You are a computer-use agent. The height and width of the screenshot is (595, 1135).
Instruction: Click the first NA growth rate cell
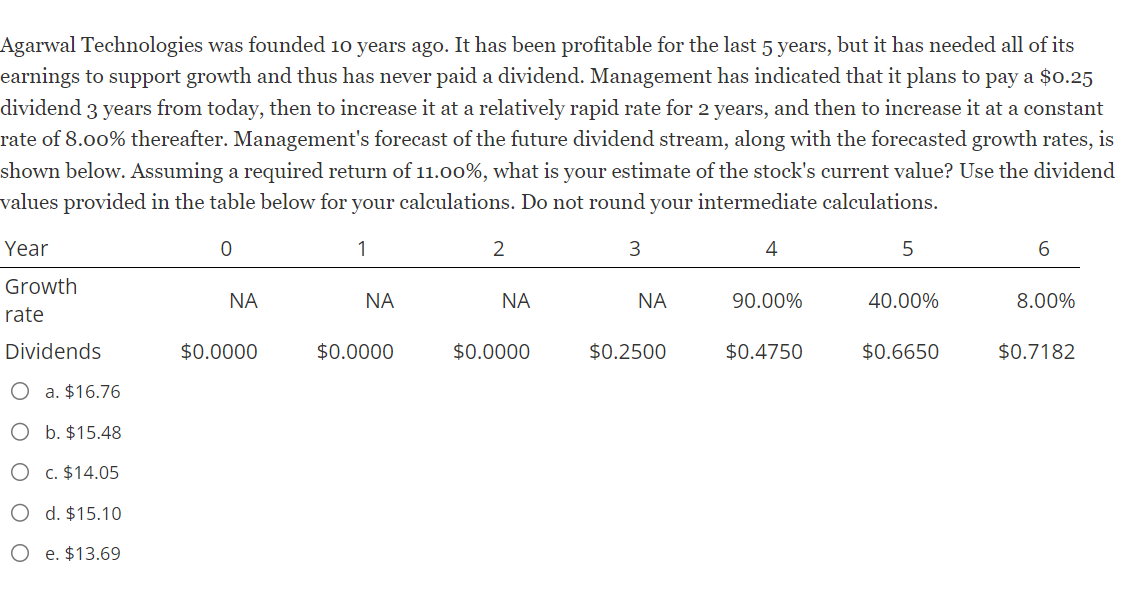(x=240, y=300)
